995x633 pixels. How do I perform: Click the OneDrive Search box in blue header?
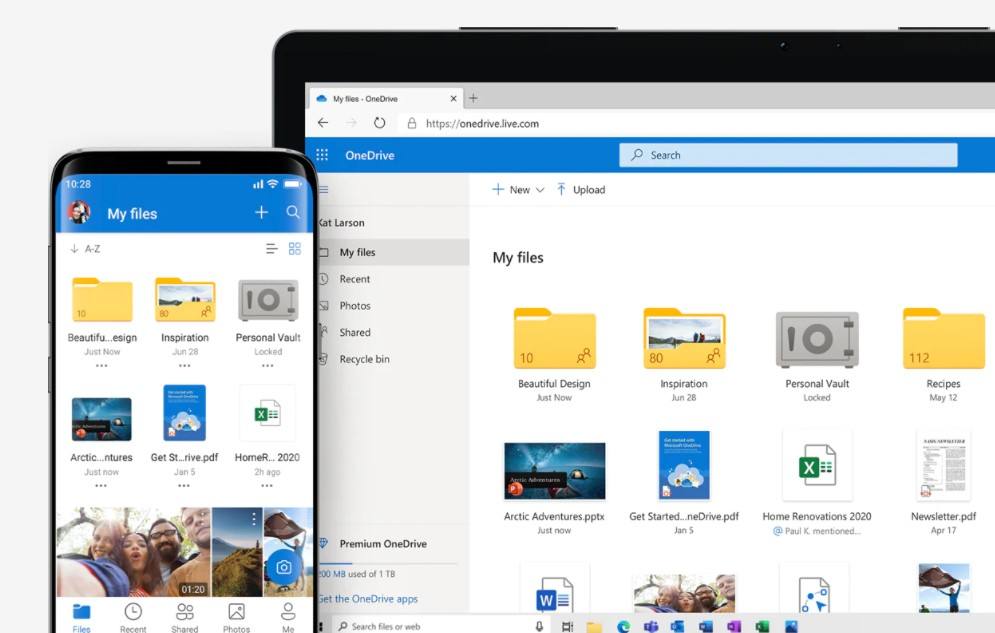tap(788, 155)
